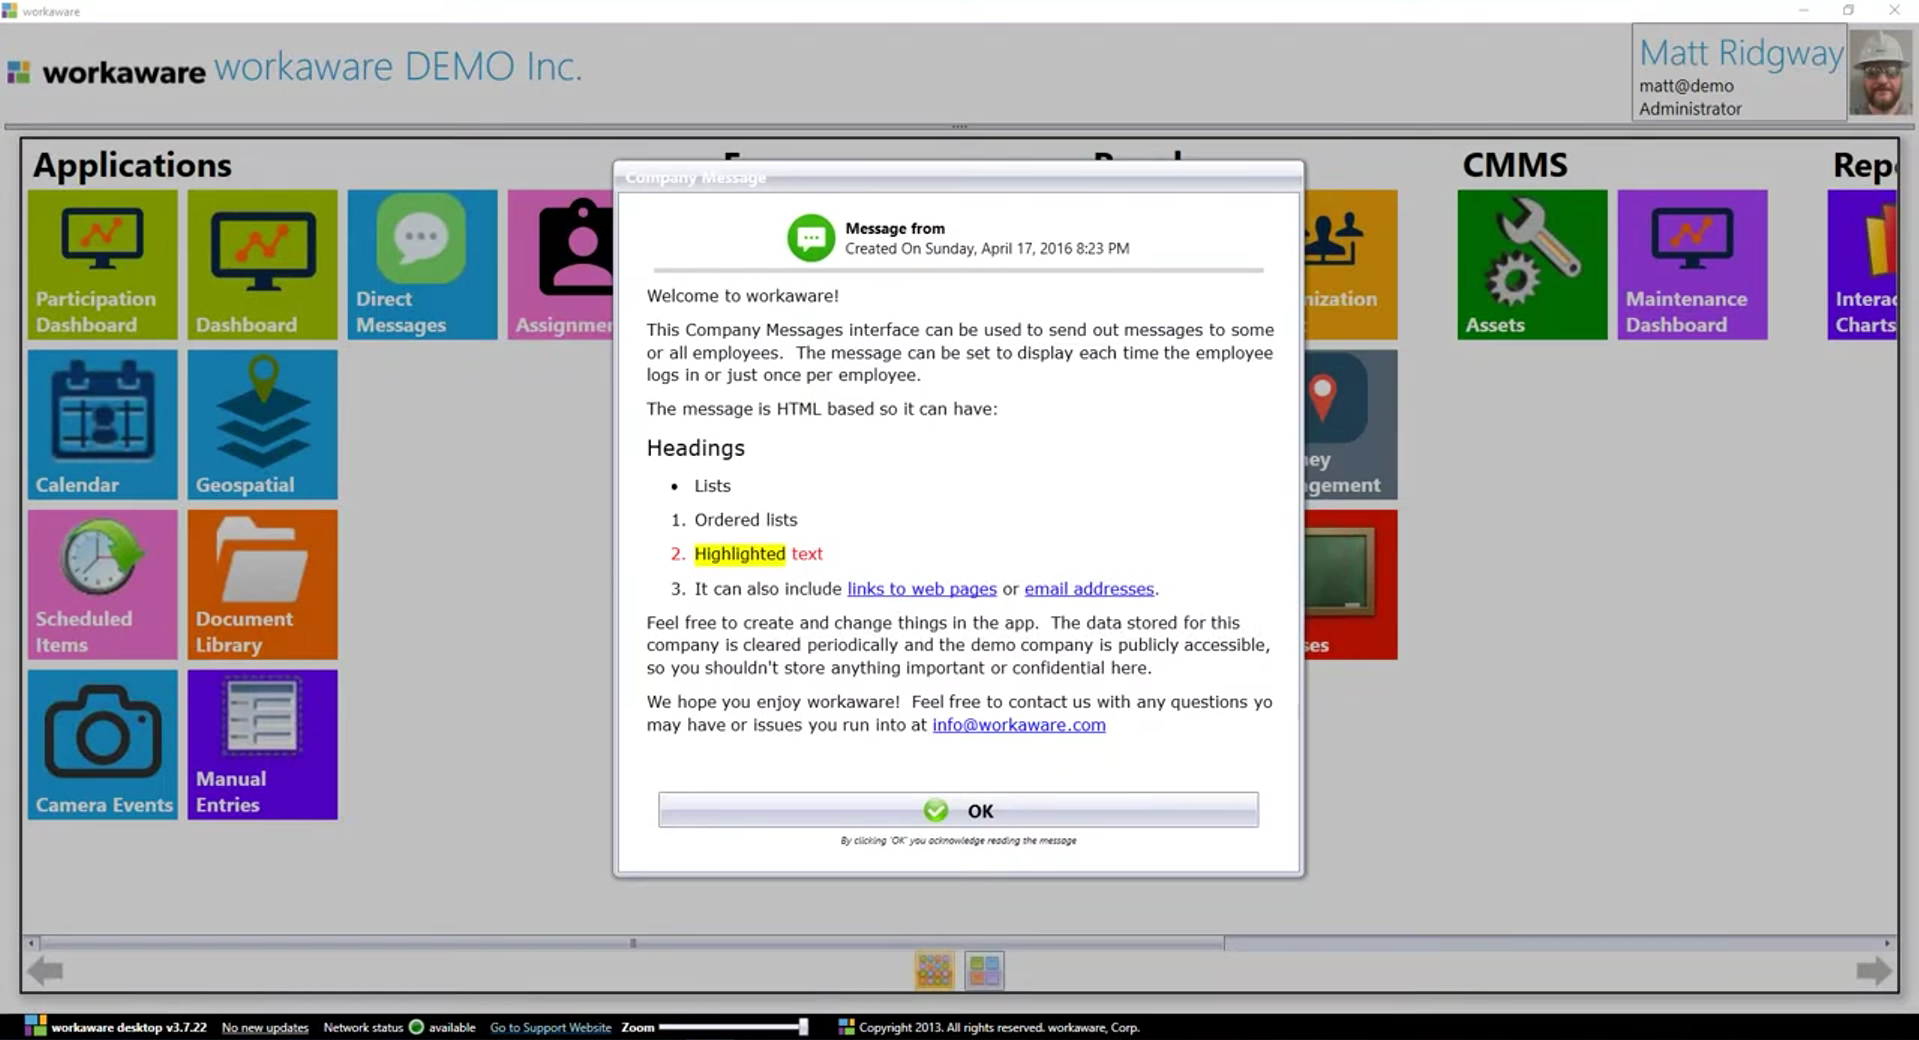Open the Manual Entries tile
Screen dimensions: 1919x1040
coord(263,745)
